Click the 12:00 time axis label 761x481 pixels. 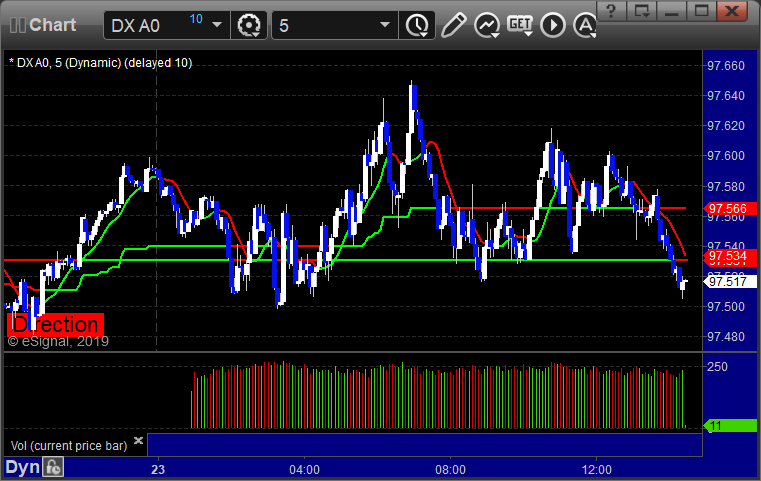point(596,469)
